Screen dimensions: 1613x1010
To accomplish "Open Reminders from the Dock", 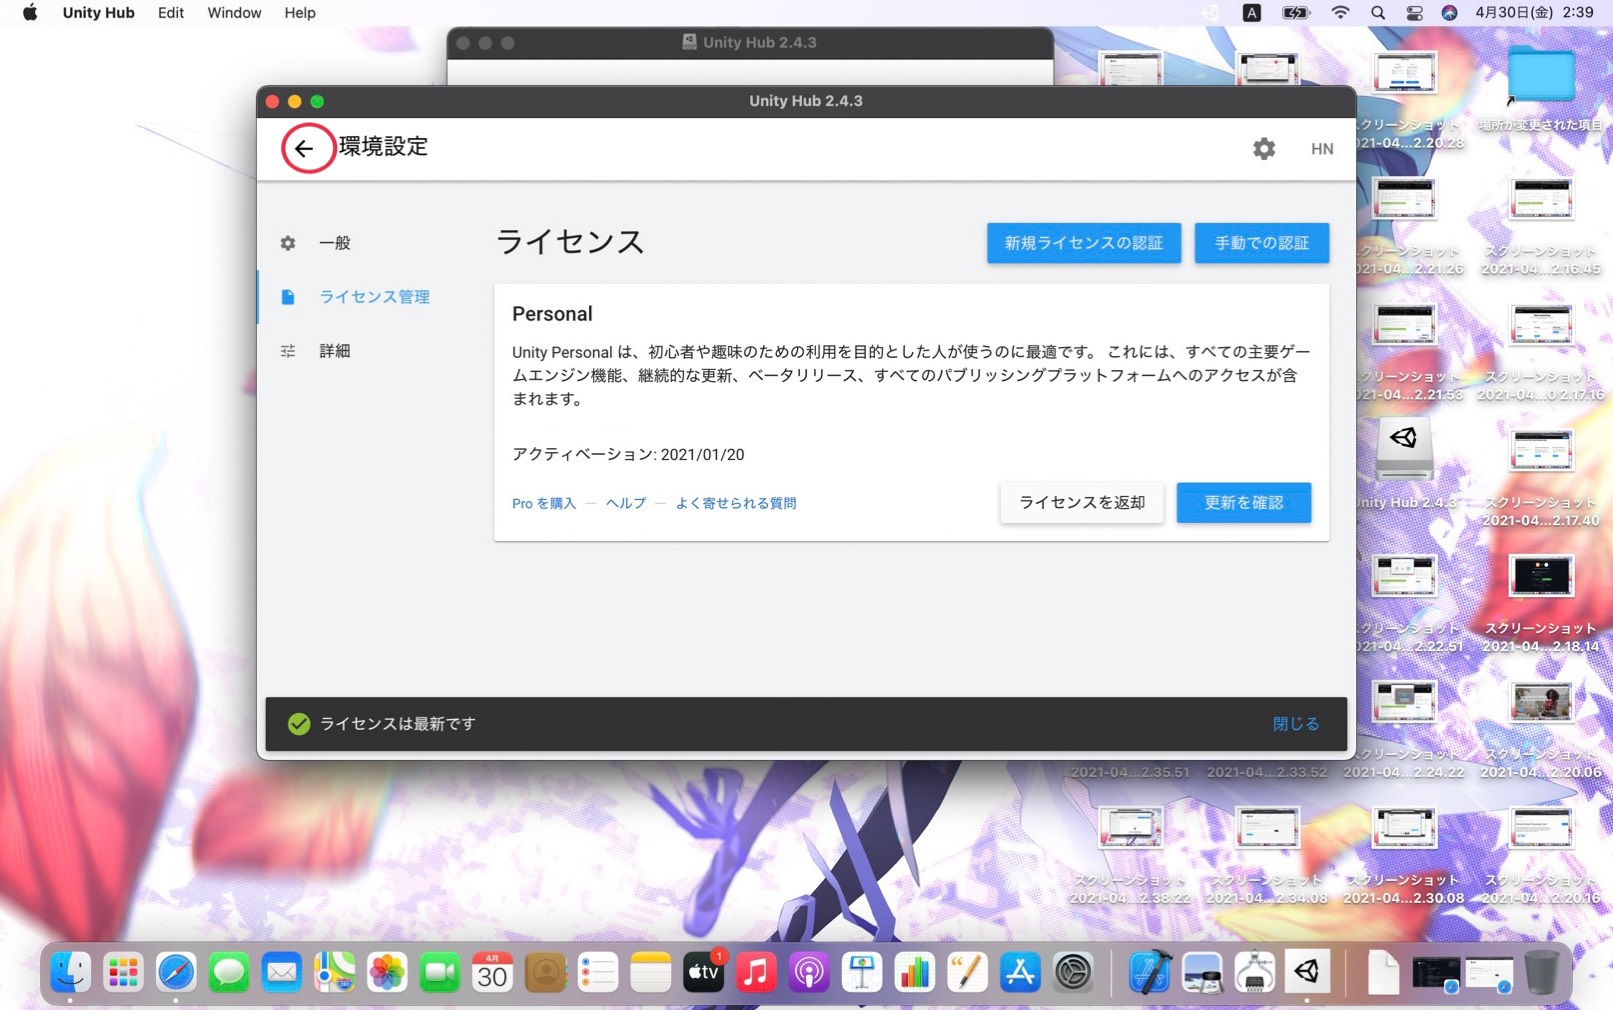I will point(598,972).
